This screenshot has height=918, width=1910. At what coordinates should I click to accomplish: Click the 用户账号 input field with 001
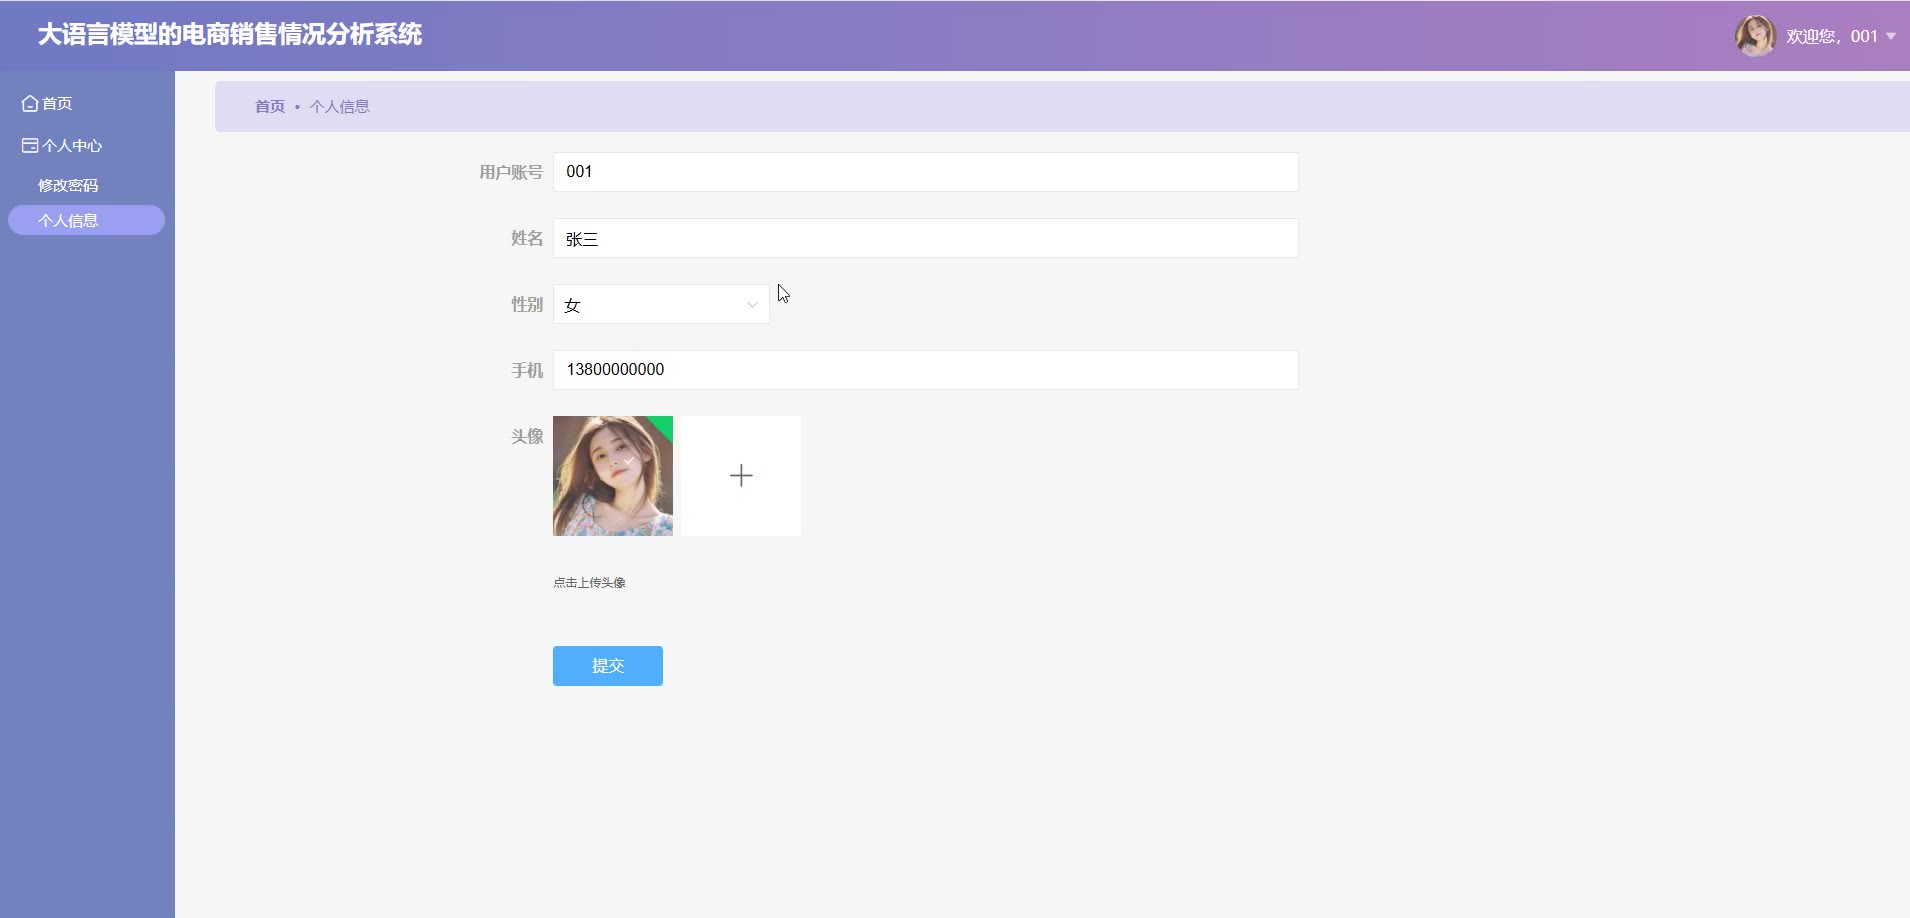click(926, 172)
